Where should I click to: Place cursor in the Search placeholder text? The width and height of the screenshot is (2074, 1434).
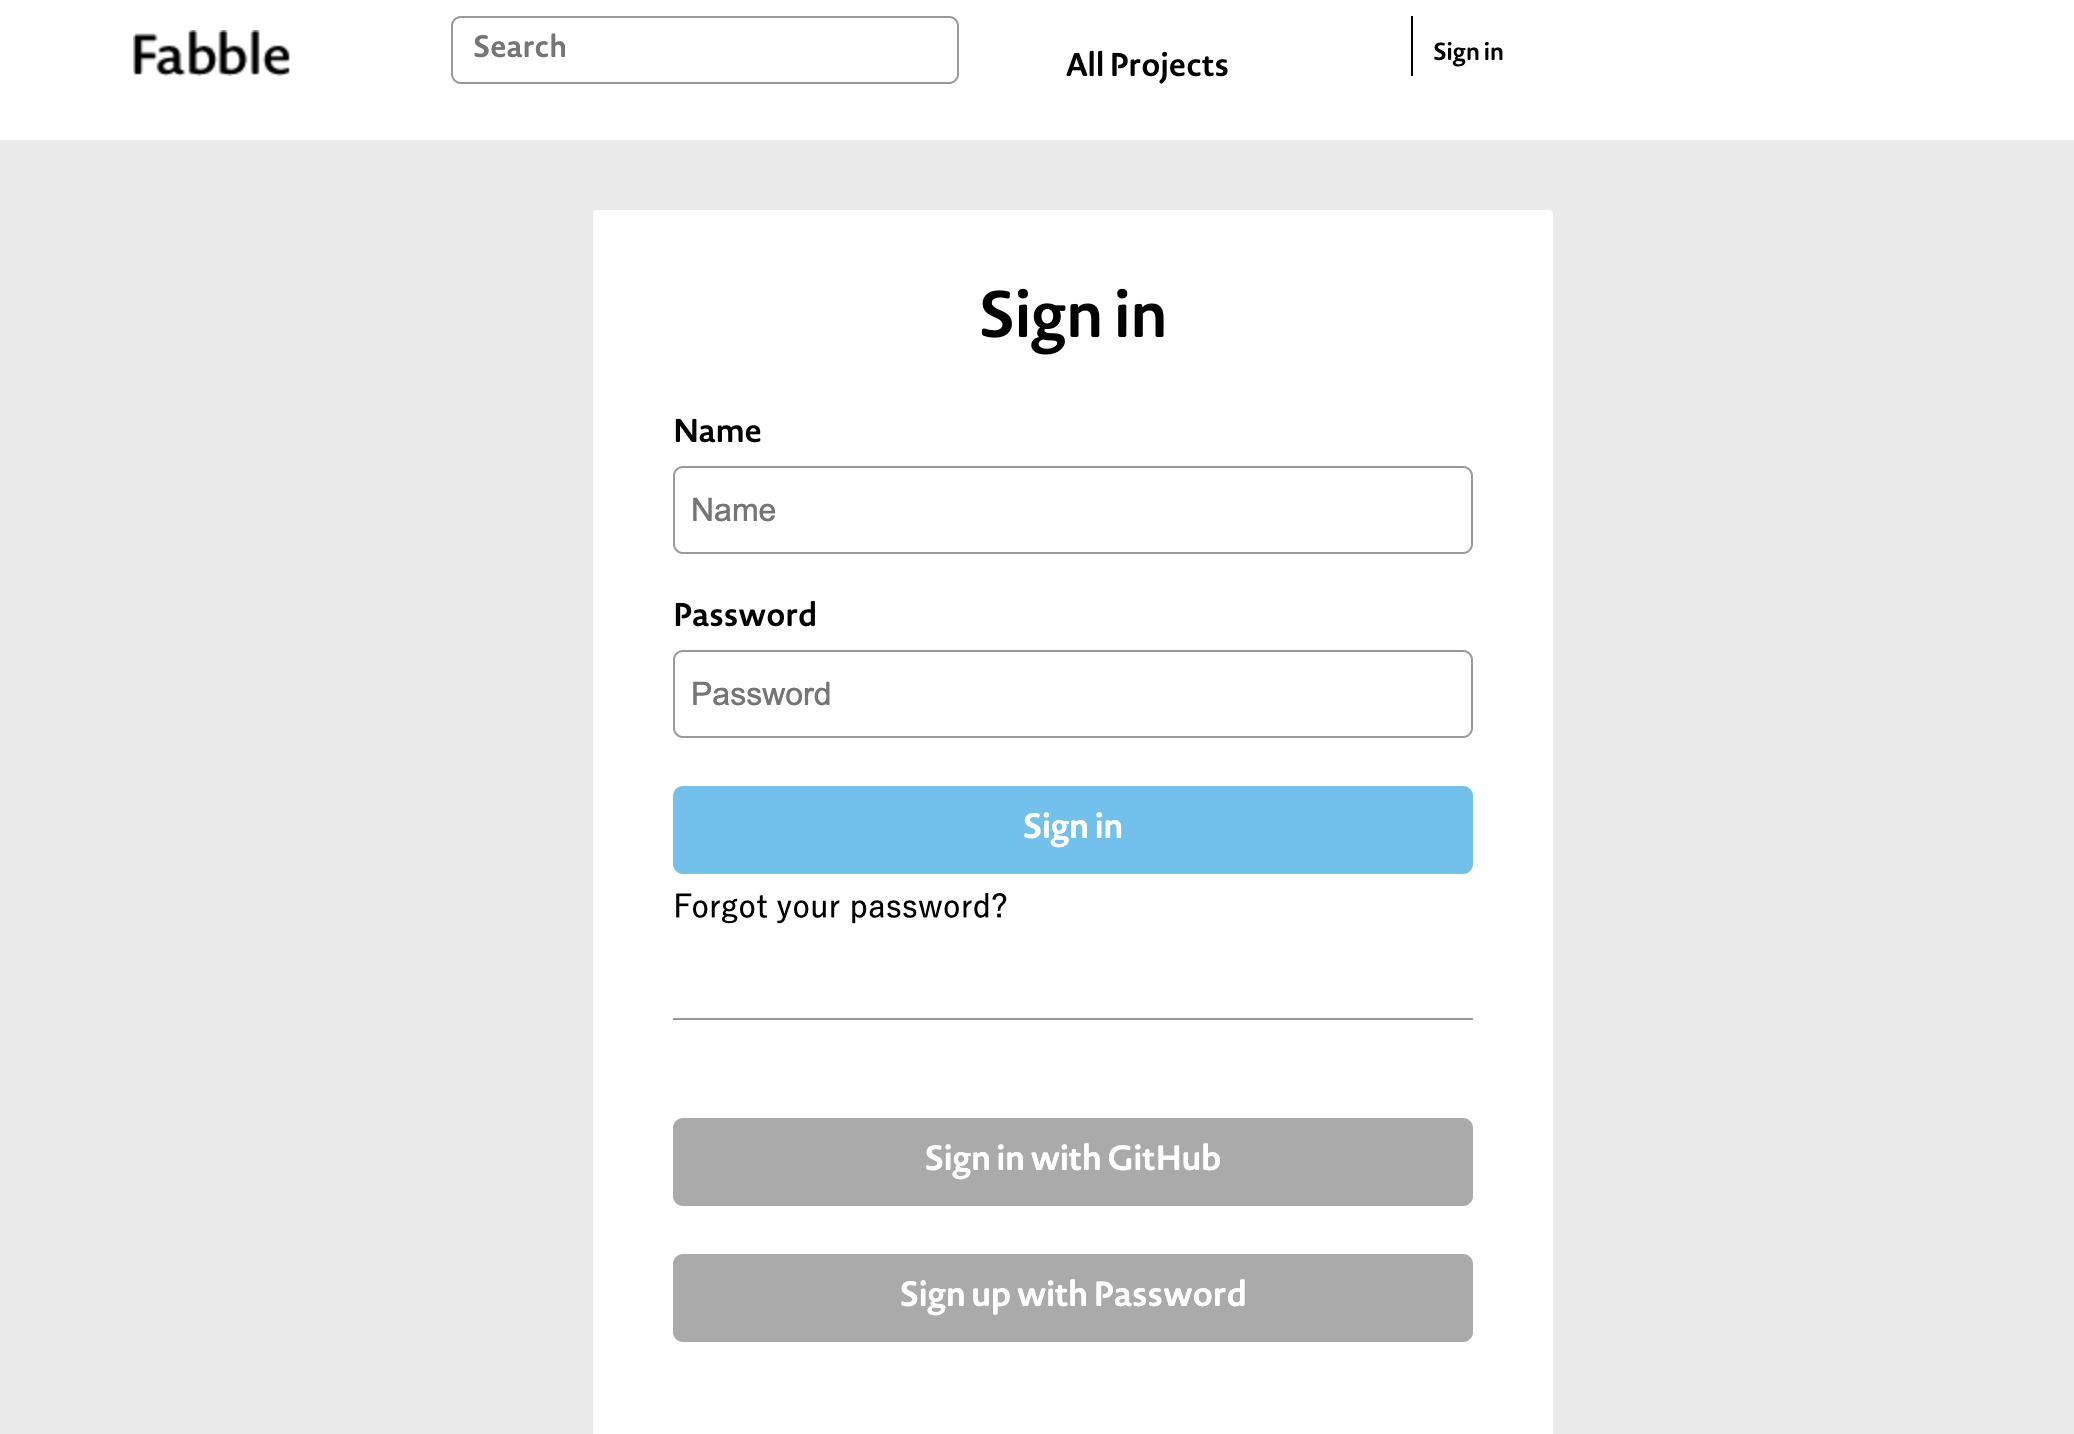point(519,47)
